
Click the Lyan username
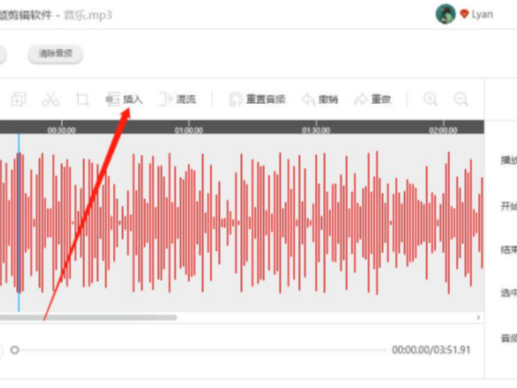[482, 14]
